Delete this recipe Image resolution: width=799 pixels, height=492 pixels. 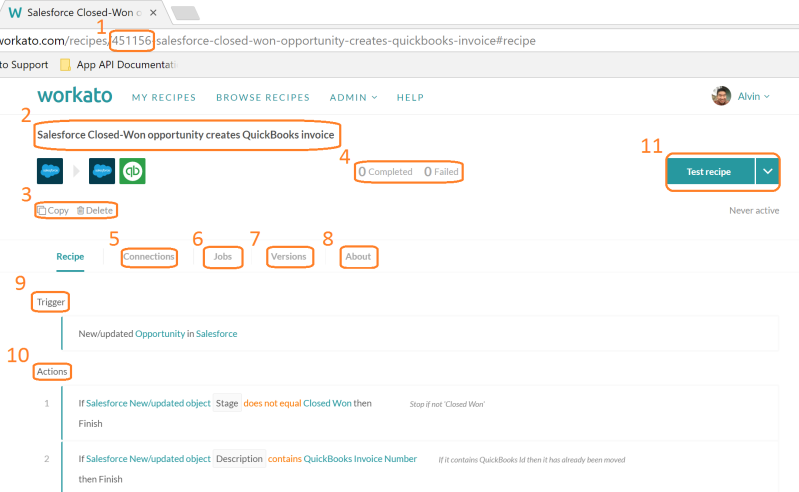click(95, 210)
